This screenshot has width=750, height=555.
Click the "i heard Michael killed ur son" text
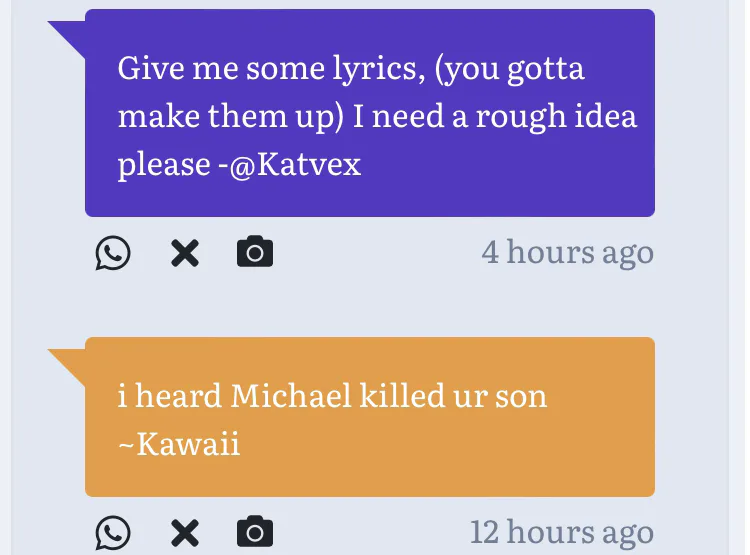click(x=332, y=396)
